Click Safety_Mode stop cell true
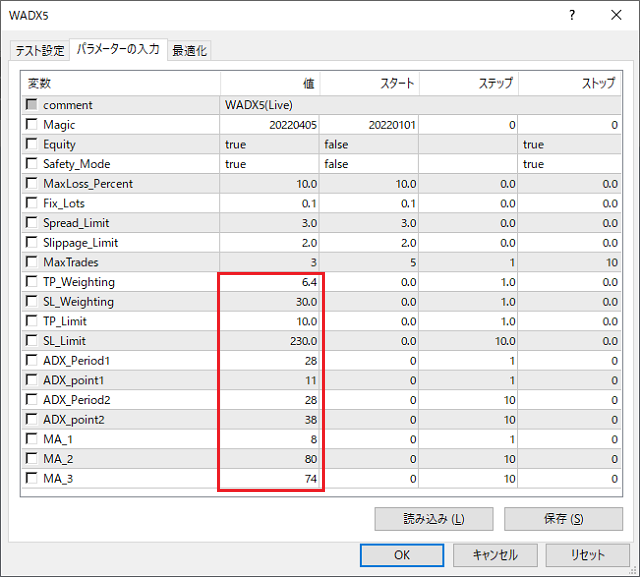The width and height of the screenshot is (640, 577). pyautogui.click(x=570, y=164)
